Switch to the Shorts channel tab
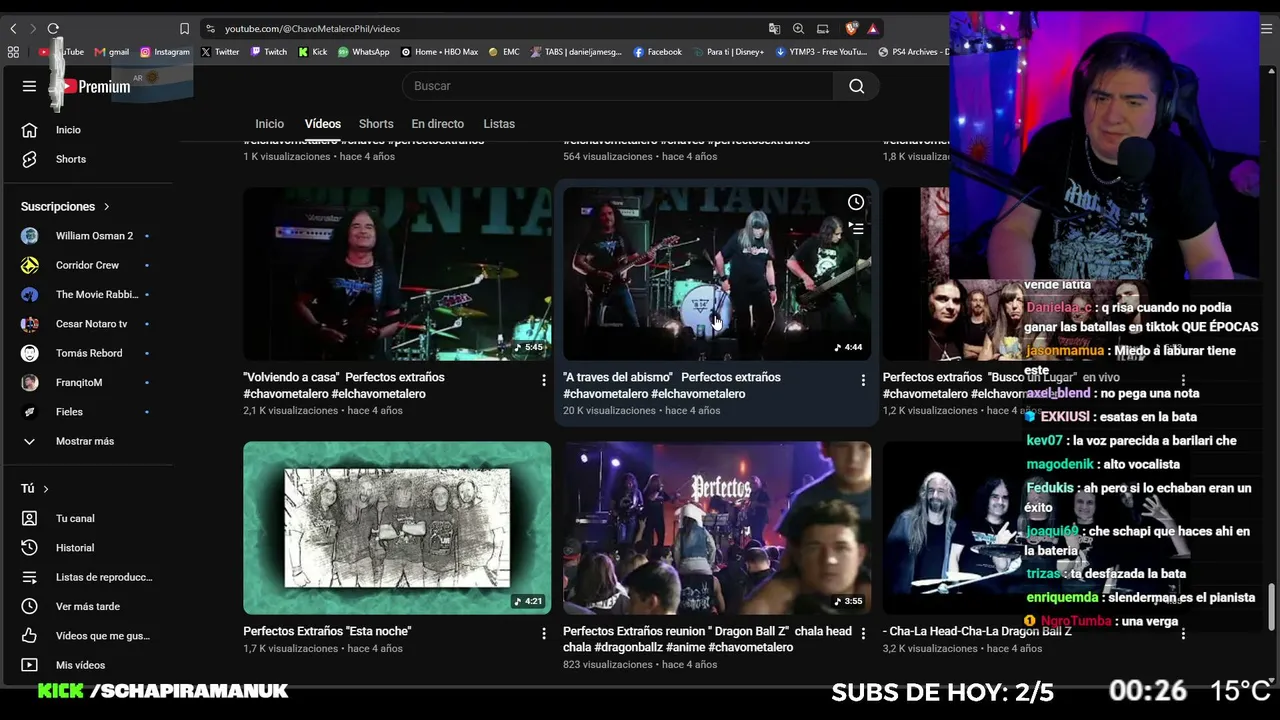Screen dimensions: 1280x720 click(376, 124)
